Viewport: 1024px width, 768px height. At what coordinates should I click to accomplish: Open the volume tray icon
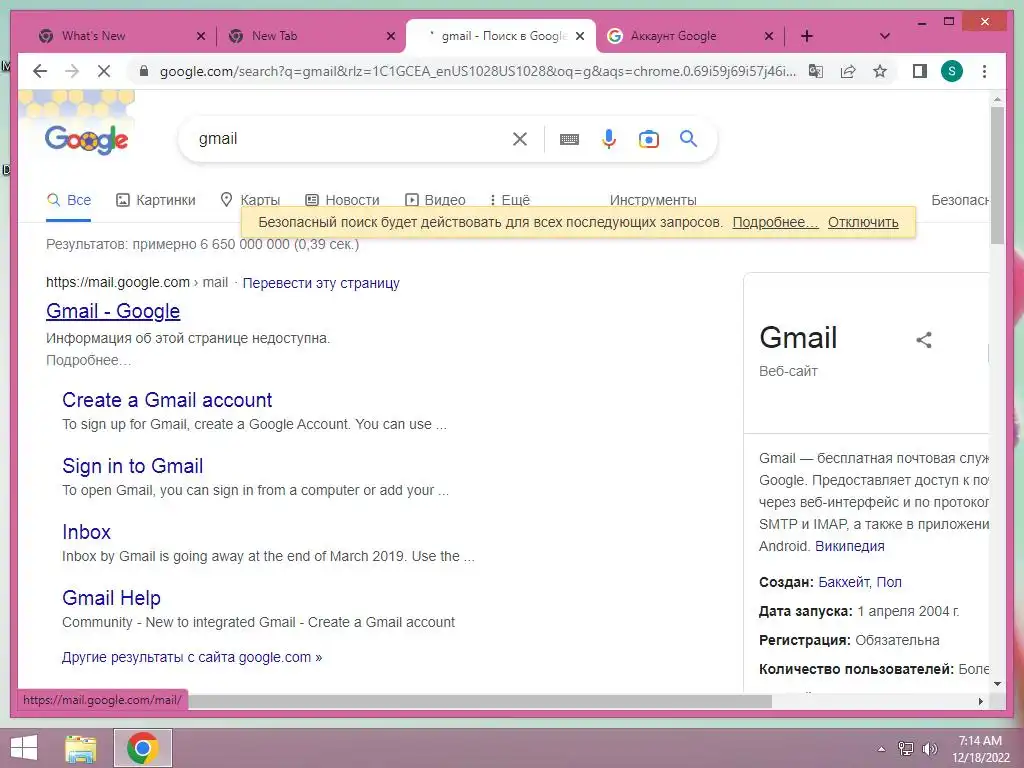(x=929, y=749)
